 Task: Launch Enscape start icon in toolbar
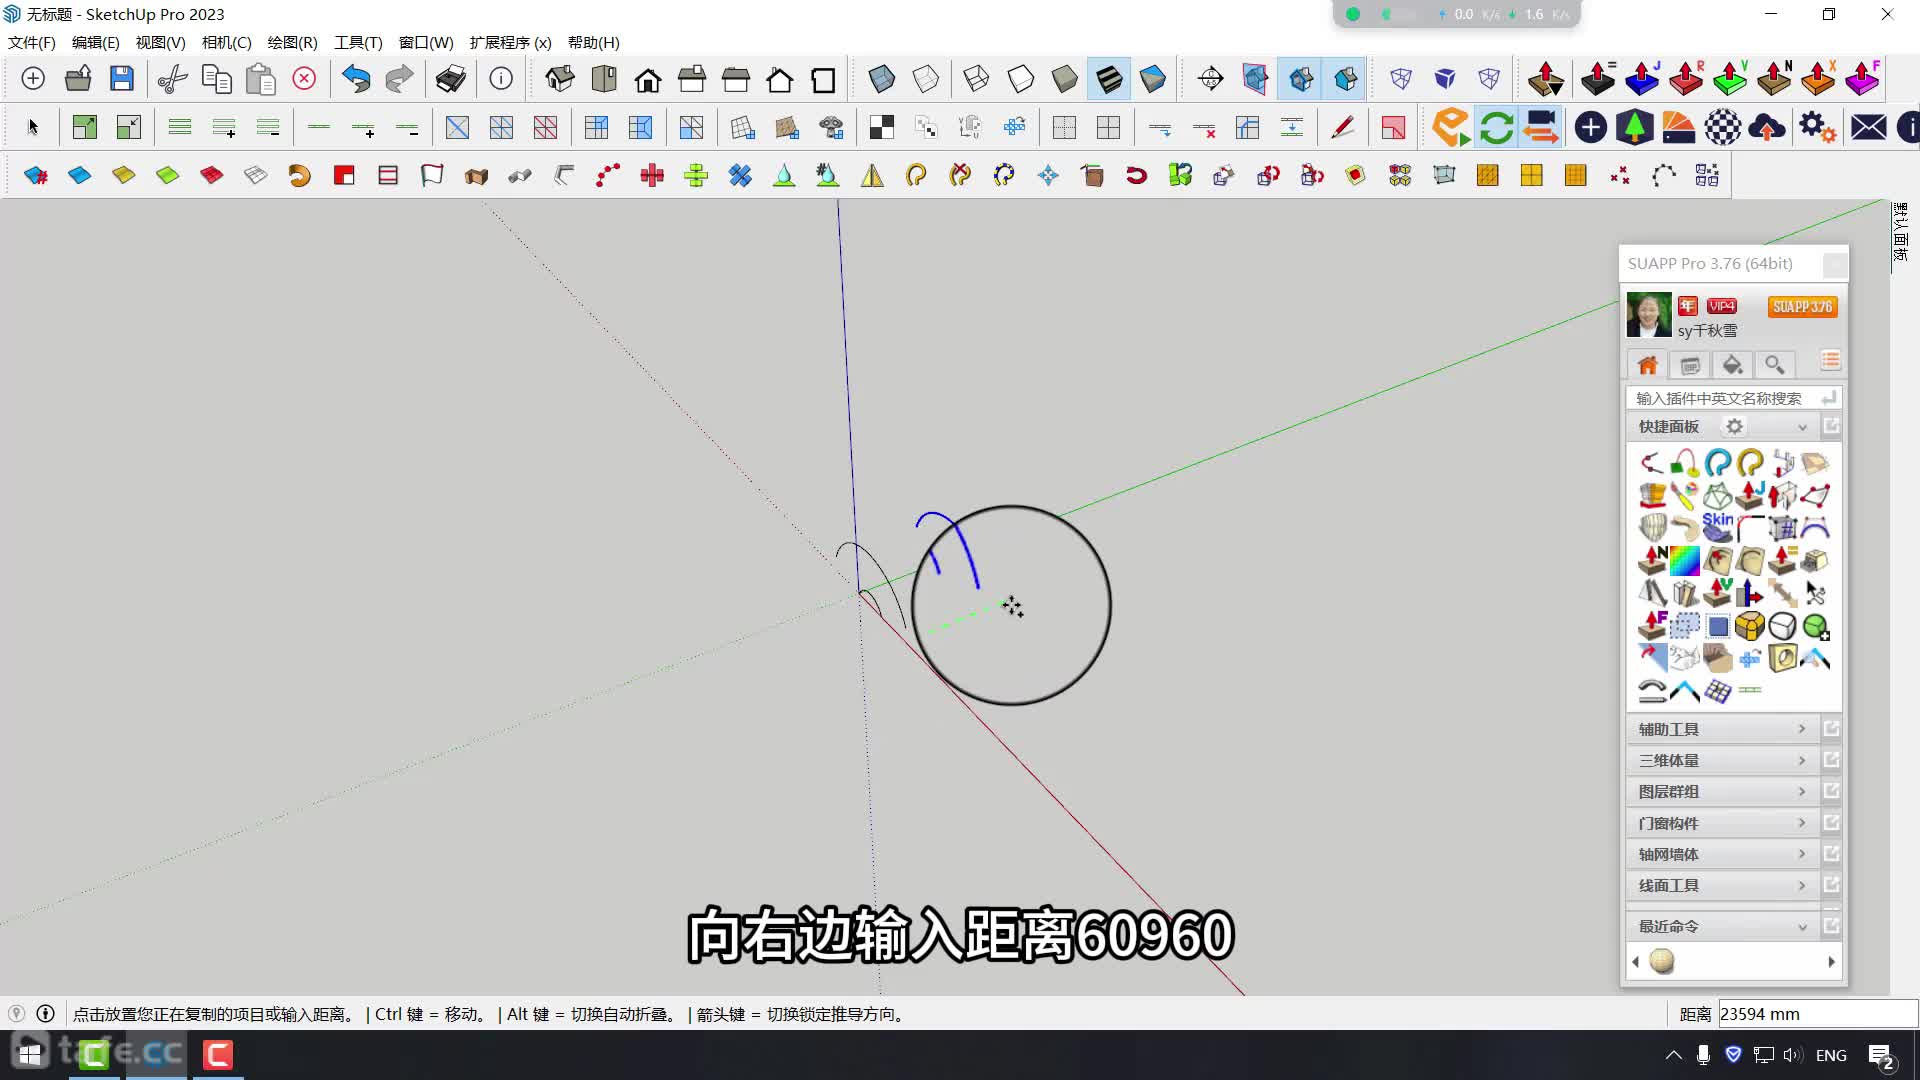click(x=1451, y=127)
